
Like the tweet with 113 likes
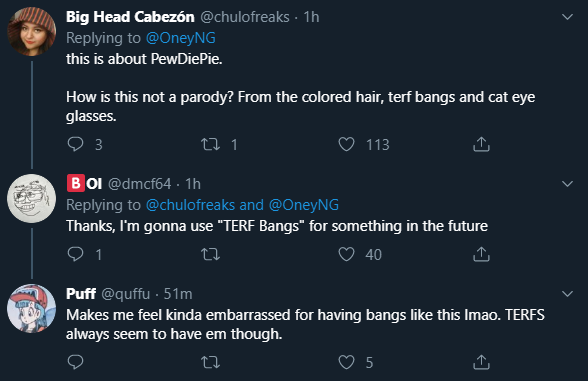coord(346,144)
